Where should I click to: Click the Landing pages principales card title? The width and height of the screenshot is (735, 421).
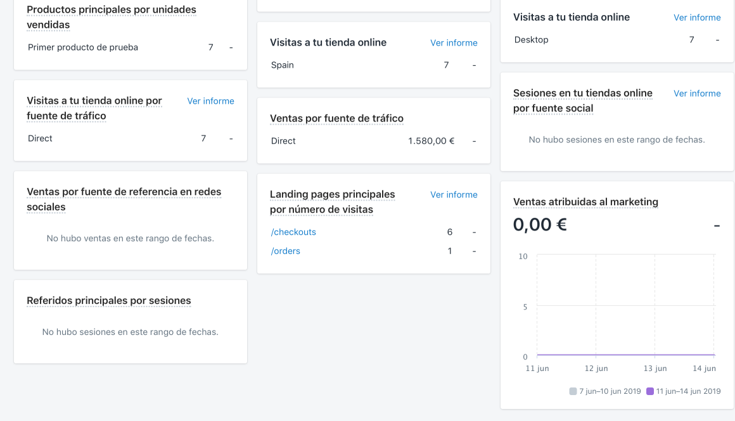pos(332,202)
